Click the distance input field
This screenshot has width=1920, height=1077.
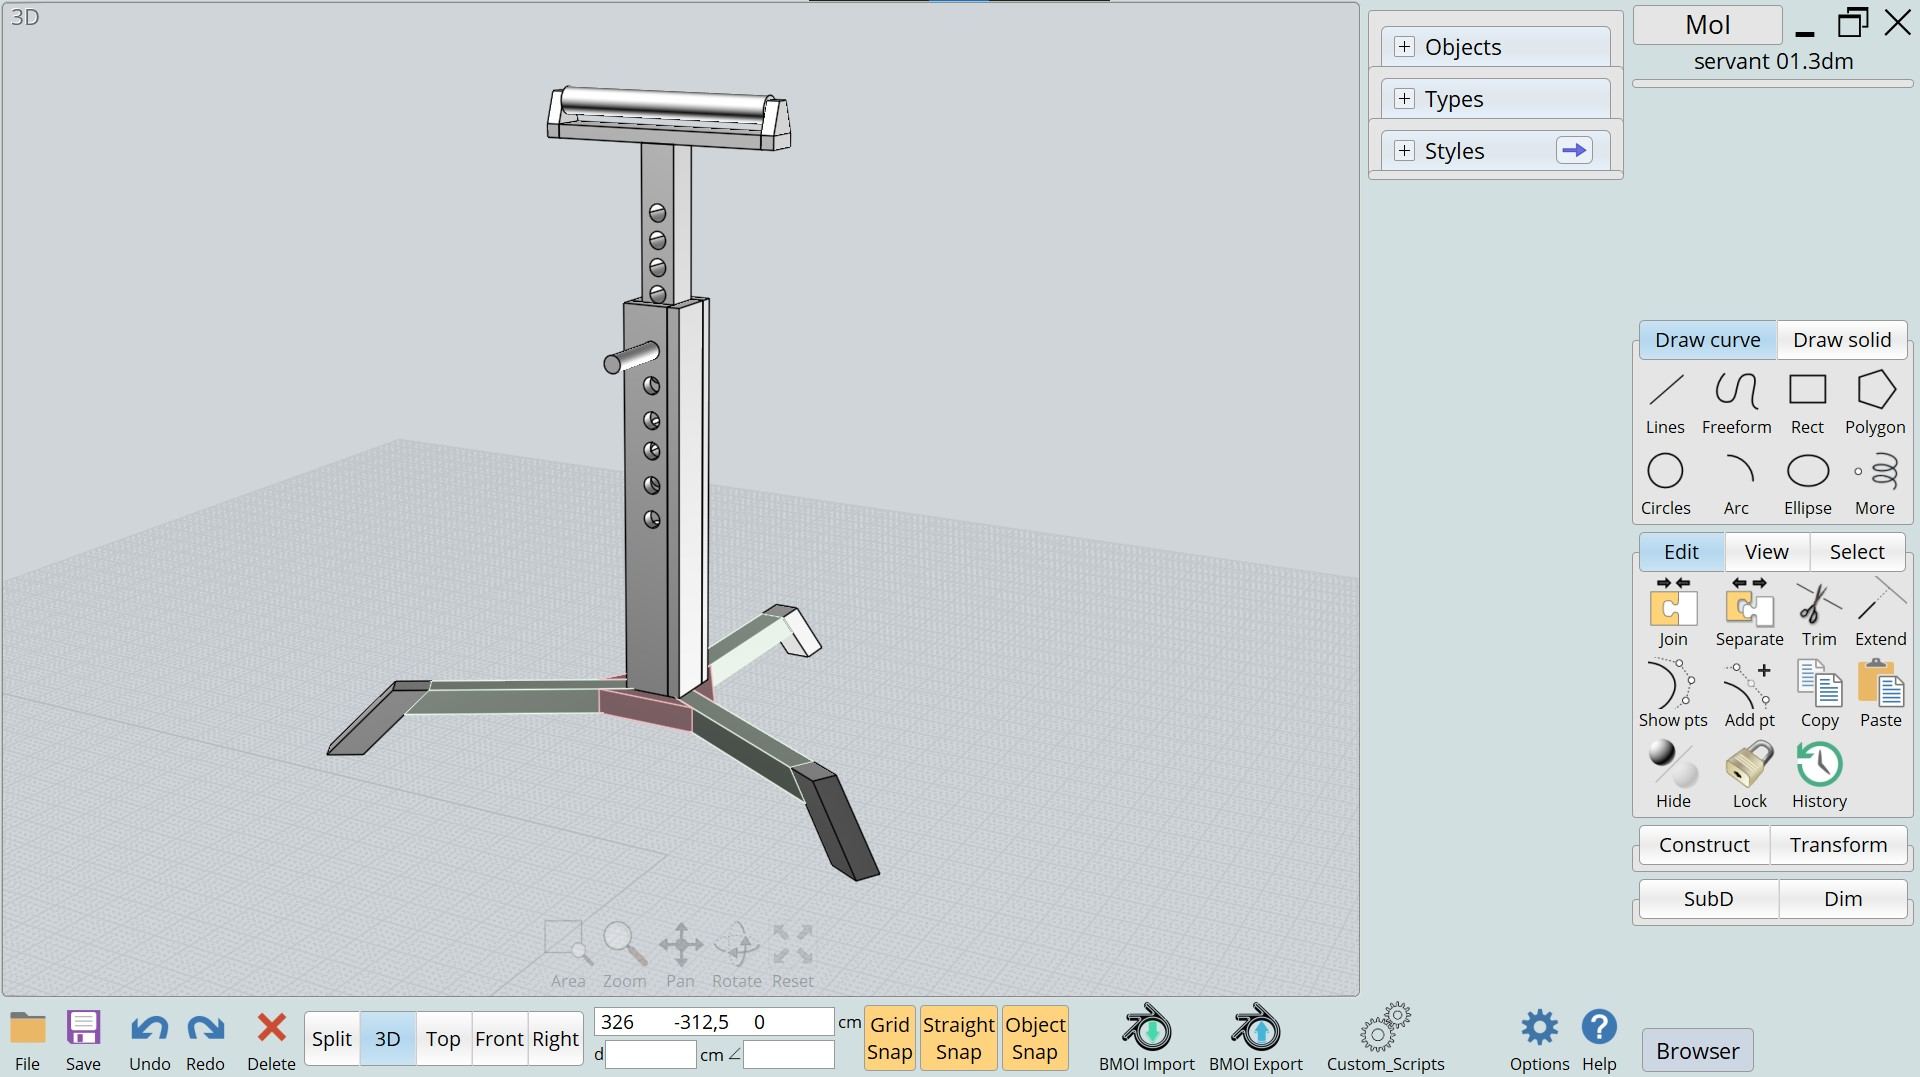click(x=651, y=1054)
